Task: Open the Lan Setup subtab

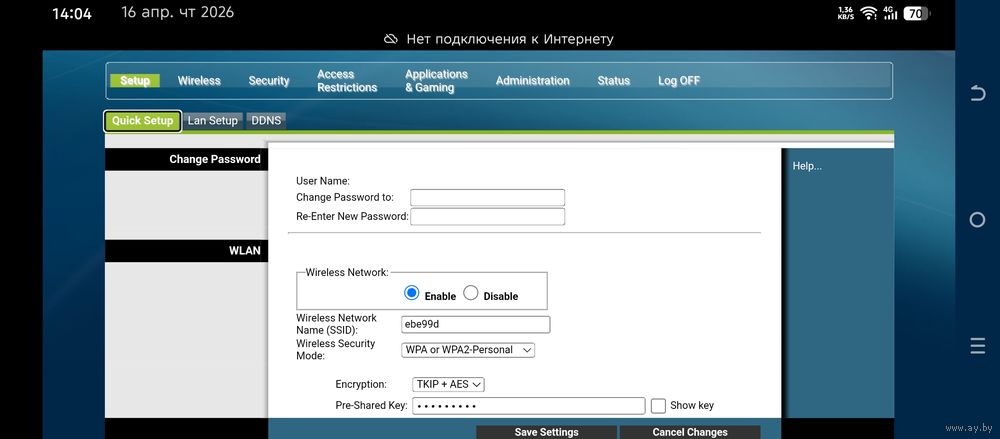Action: (x=213, y=121)
